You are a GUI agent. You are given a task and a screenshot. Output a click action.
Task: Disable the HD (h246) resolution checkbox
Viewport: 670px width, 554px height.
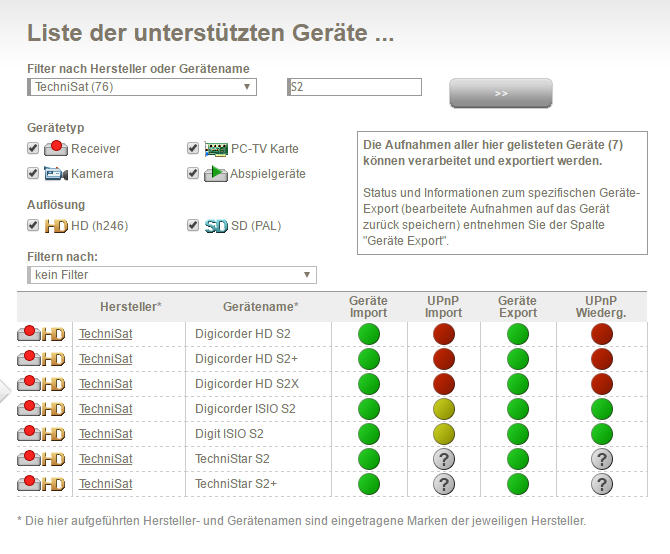coord(33,225)
